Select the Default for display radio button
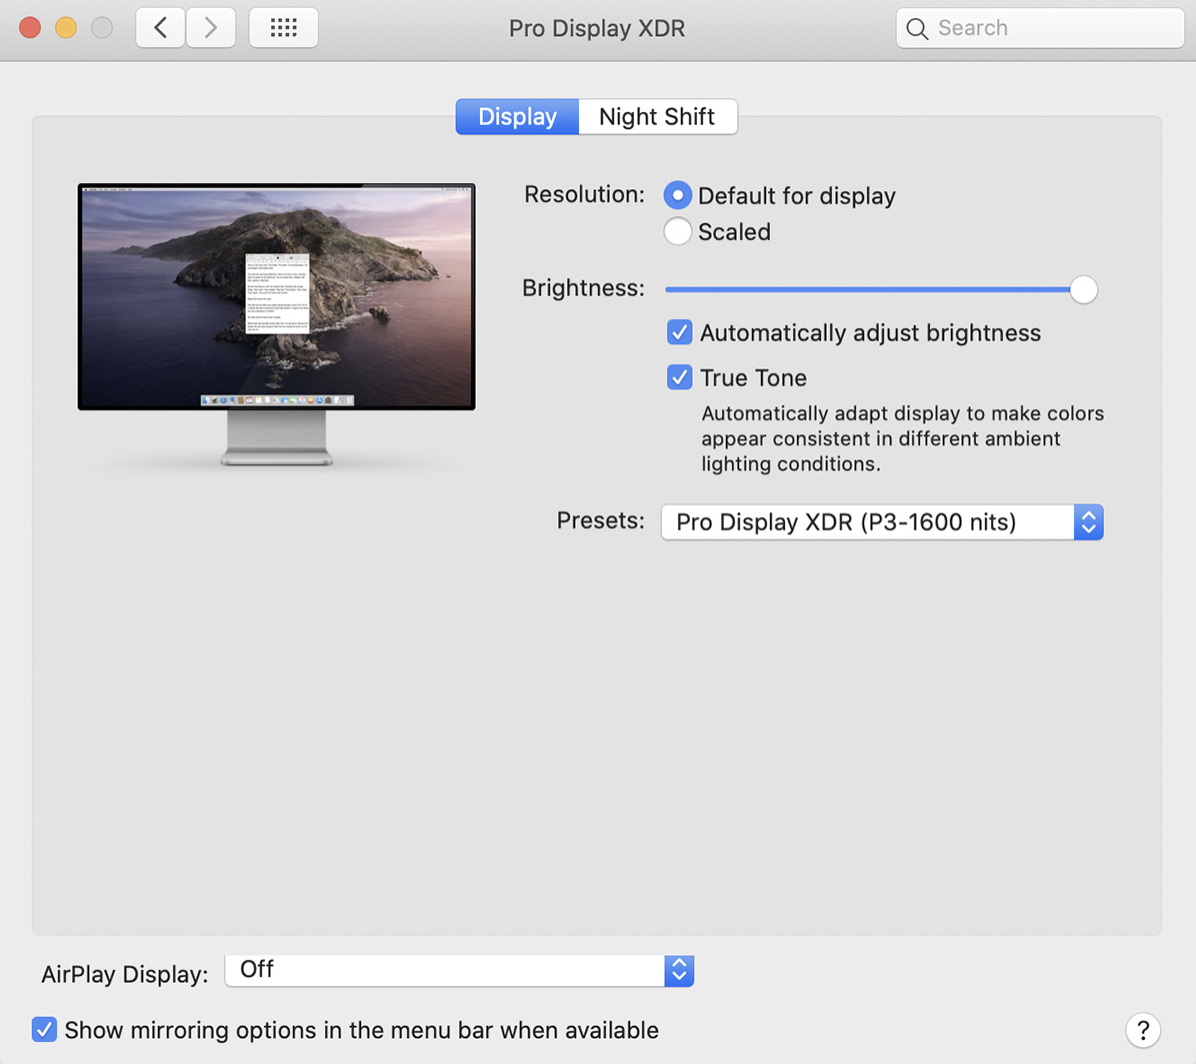This screenshot has width=1196, height=1064. 677,195
